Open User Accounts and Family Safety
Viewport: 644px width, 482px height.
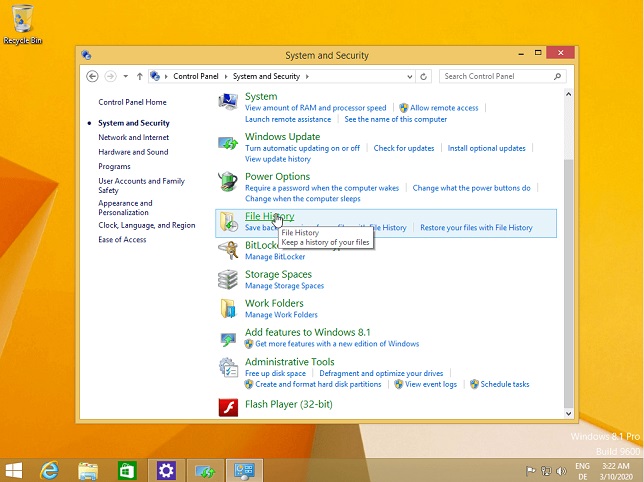click(141, 186)
